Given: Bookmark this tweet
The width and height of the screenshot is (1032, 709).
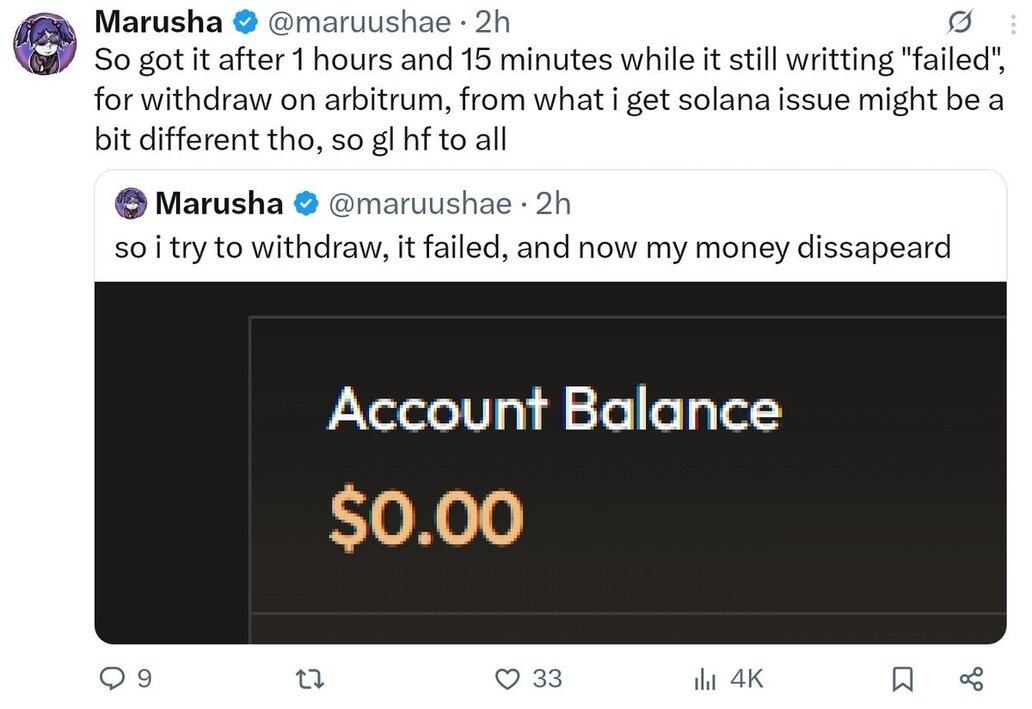Looking at the screenshot, I should click(x=902, y=679).
